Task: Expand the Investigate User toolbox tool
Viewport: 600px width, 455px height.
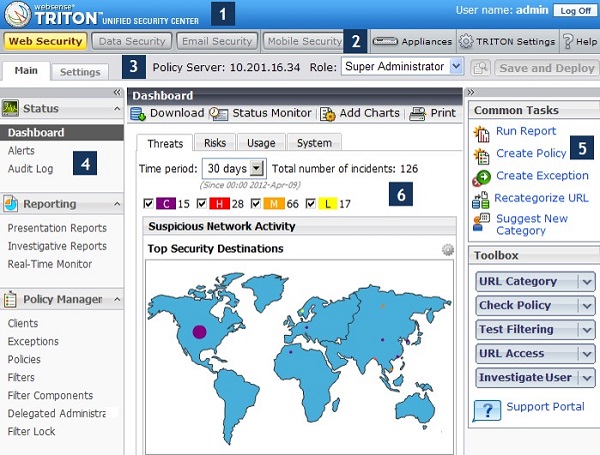Action: pos(587,378)
